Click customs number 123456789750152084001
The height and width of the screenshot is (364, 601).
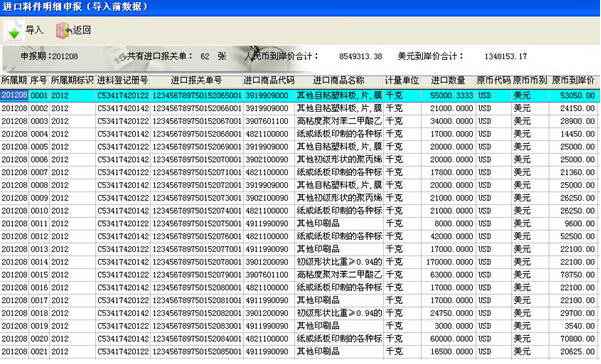pyautogui.click(x=197, y=339)
